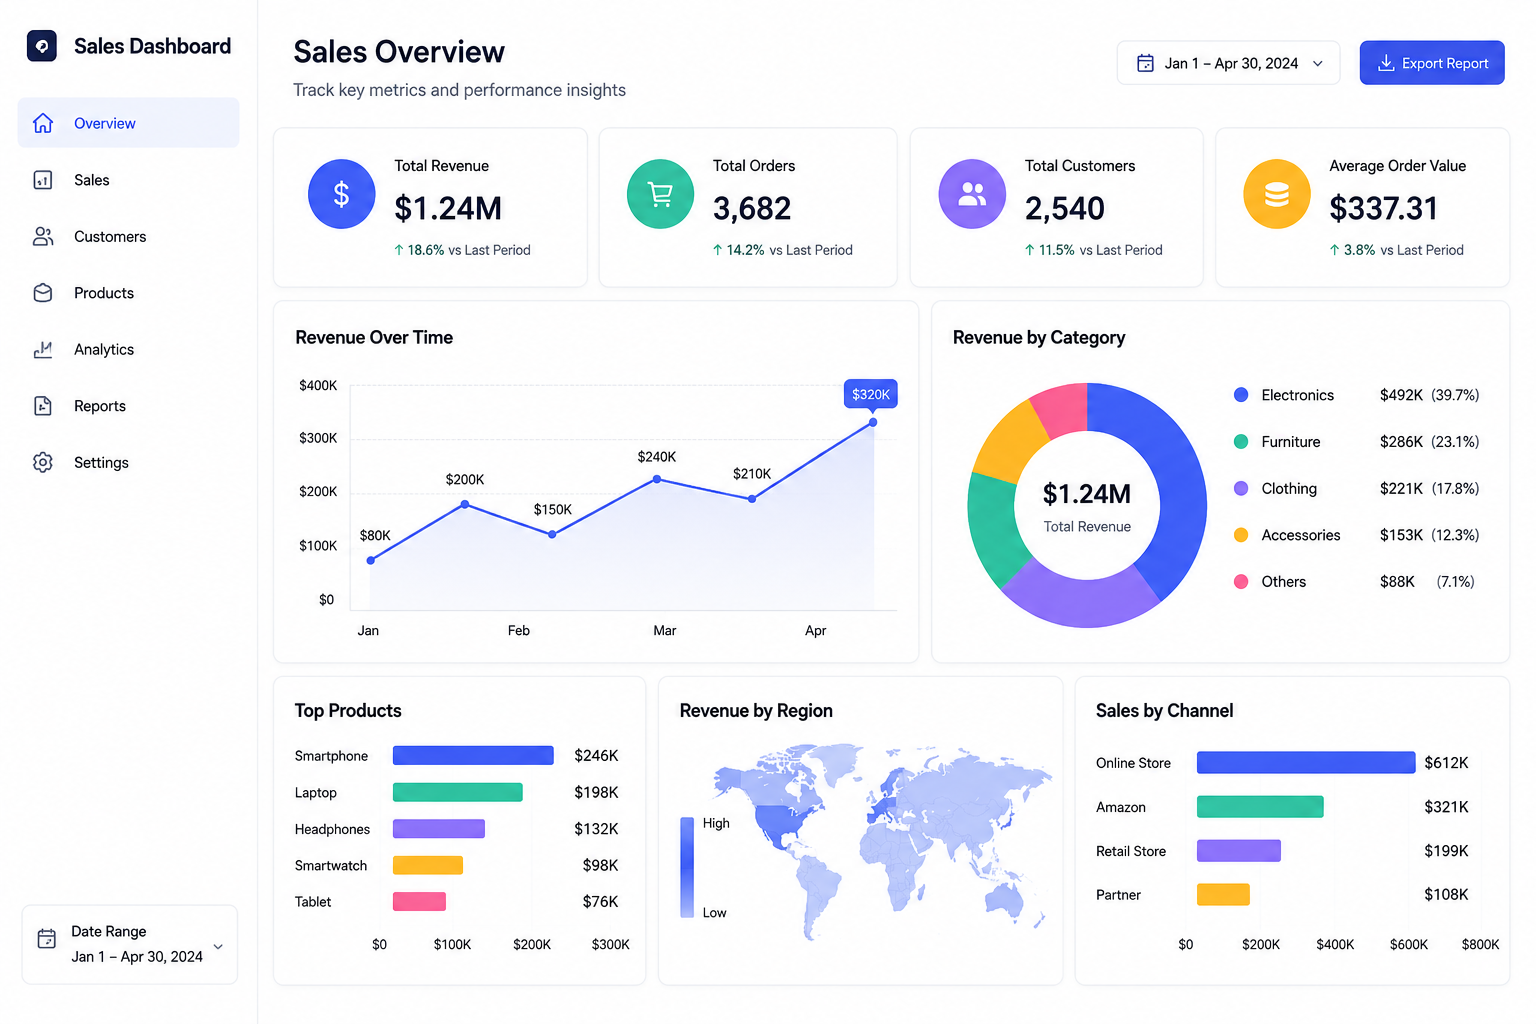Click the Total Customers people icon
Screen dimensions: 1536x1024
[x=972, y=194]
